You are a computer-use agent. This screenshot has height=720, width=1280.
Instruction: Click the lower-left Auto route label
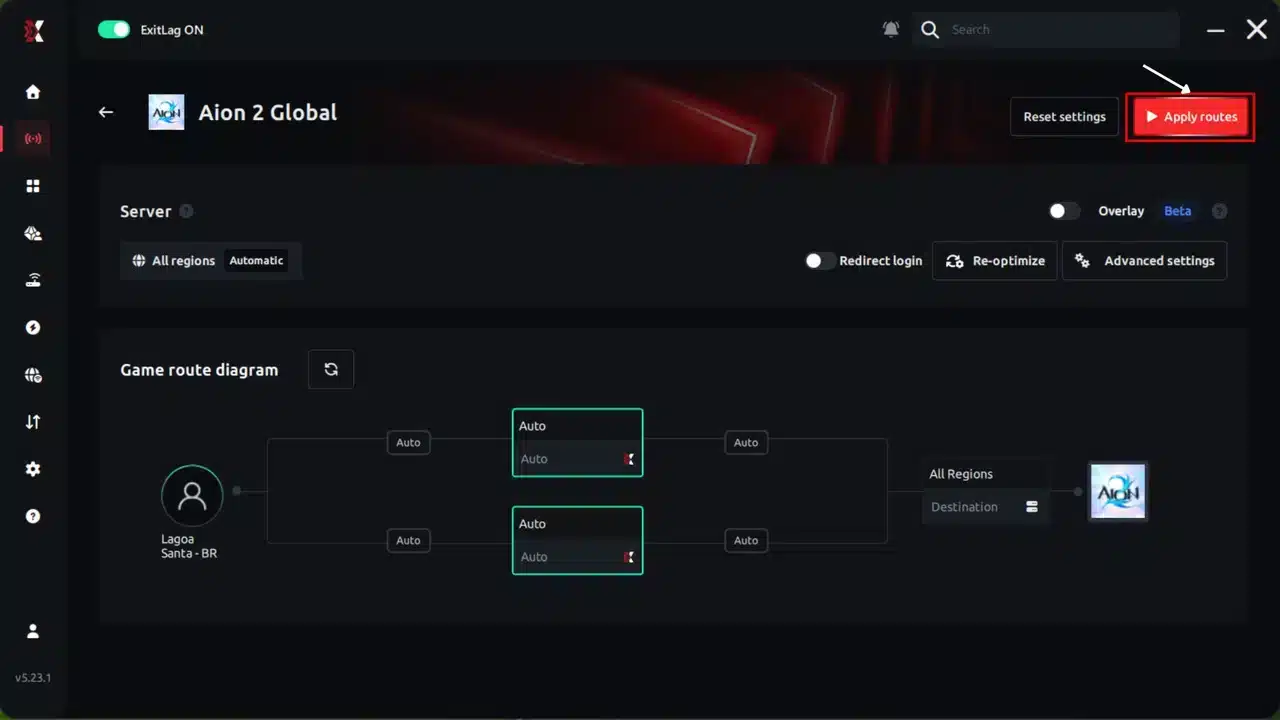(x=408, y=540)
